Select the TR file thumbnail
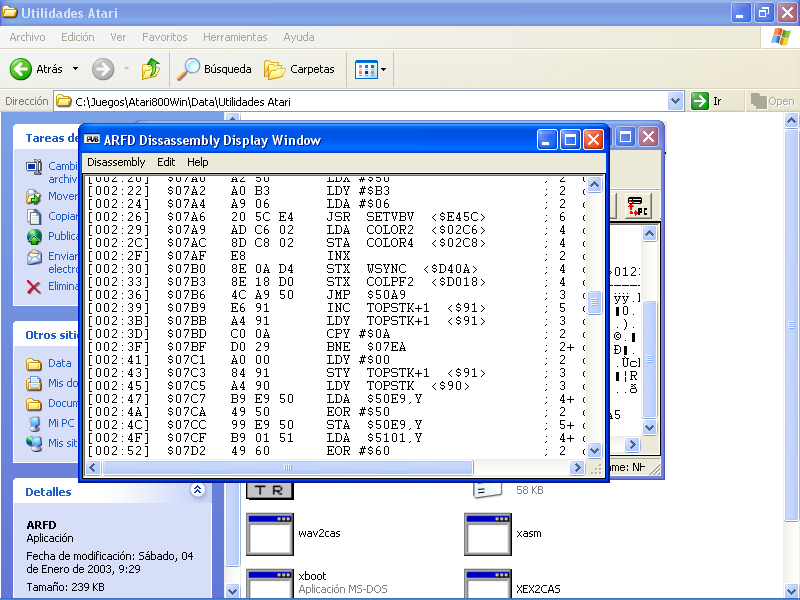Viewport: 800px width, 600px height. pos(270,491)
